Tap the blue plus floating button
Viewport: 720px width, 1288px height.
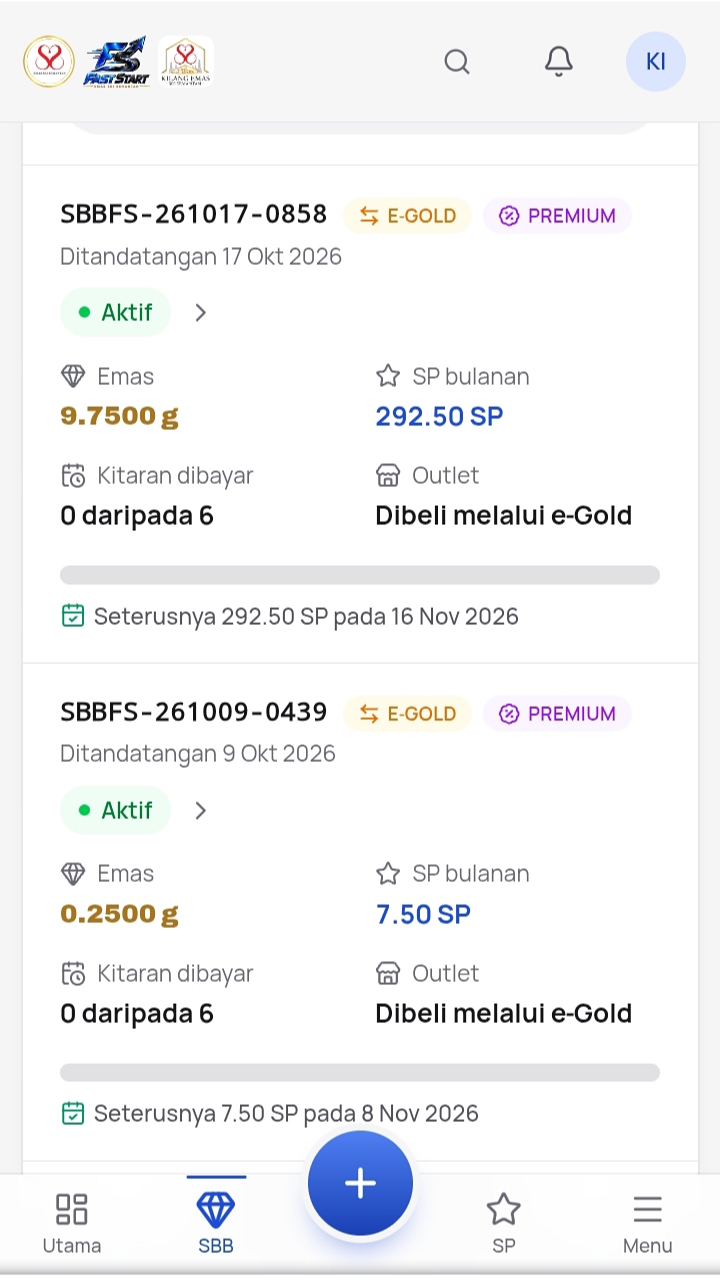point(360,1183)
